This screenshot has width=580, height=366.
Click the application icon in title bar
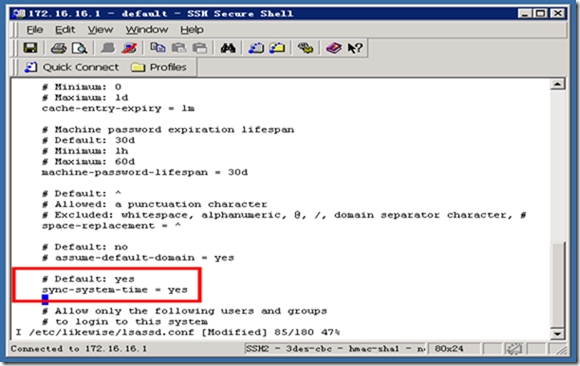pyautogui.click(x=18, y=14)
